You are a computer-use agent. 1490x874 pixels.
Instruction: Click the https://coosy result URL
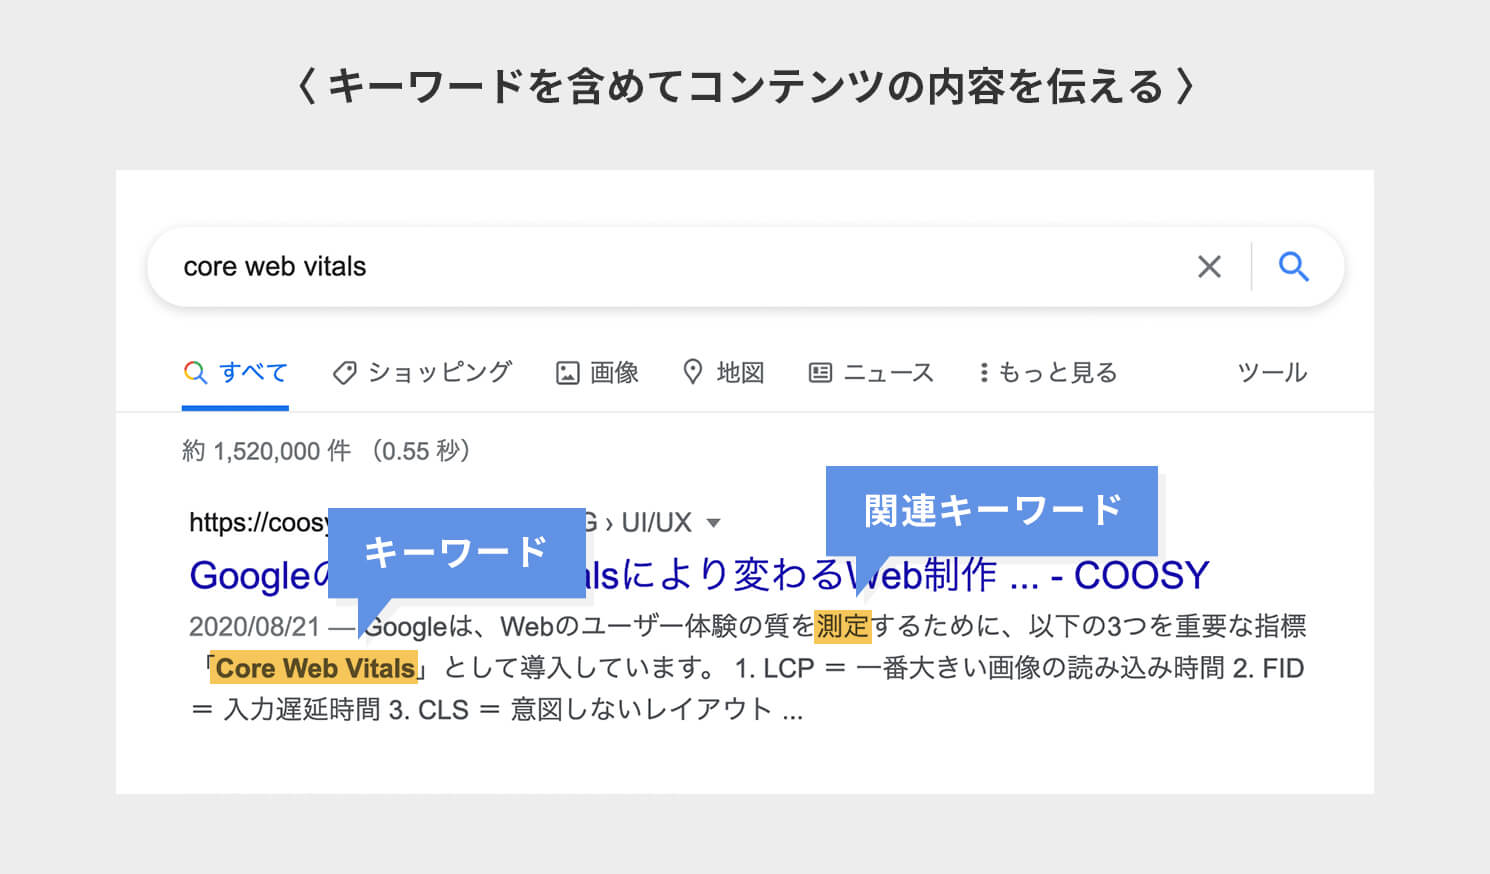pos(258,522)
